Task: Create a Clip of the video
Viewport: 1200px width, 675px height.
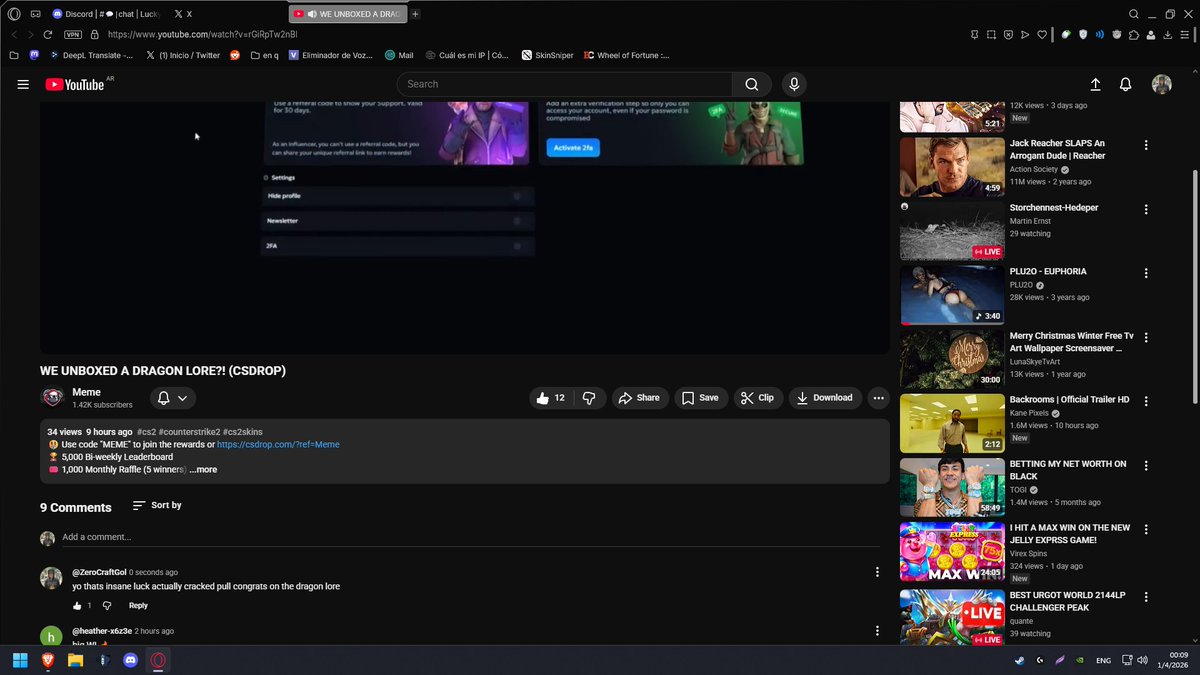Action: point(756,398)
